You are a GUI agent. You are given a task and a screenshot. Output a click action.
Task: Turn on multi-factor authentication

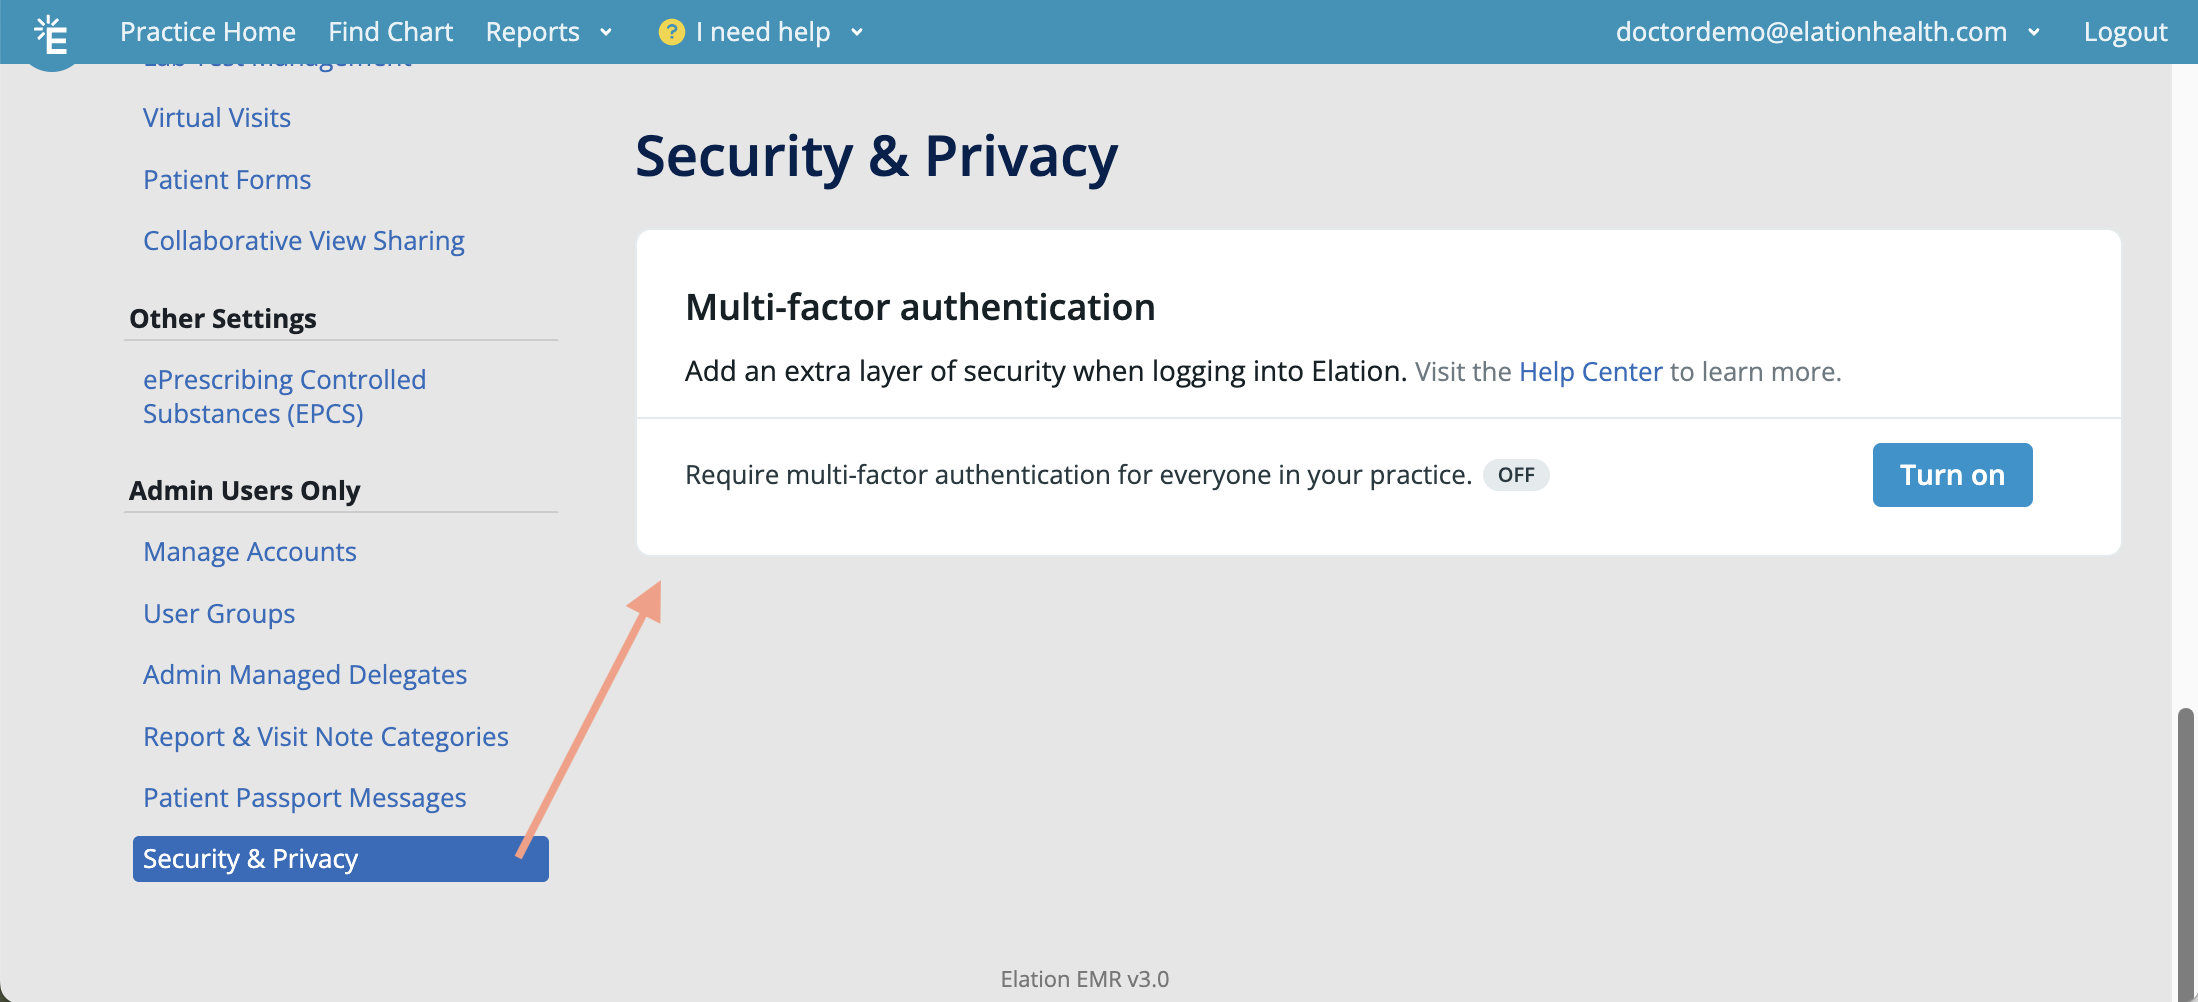[x=1952, y=475]
